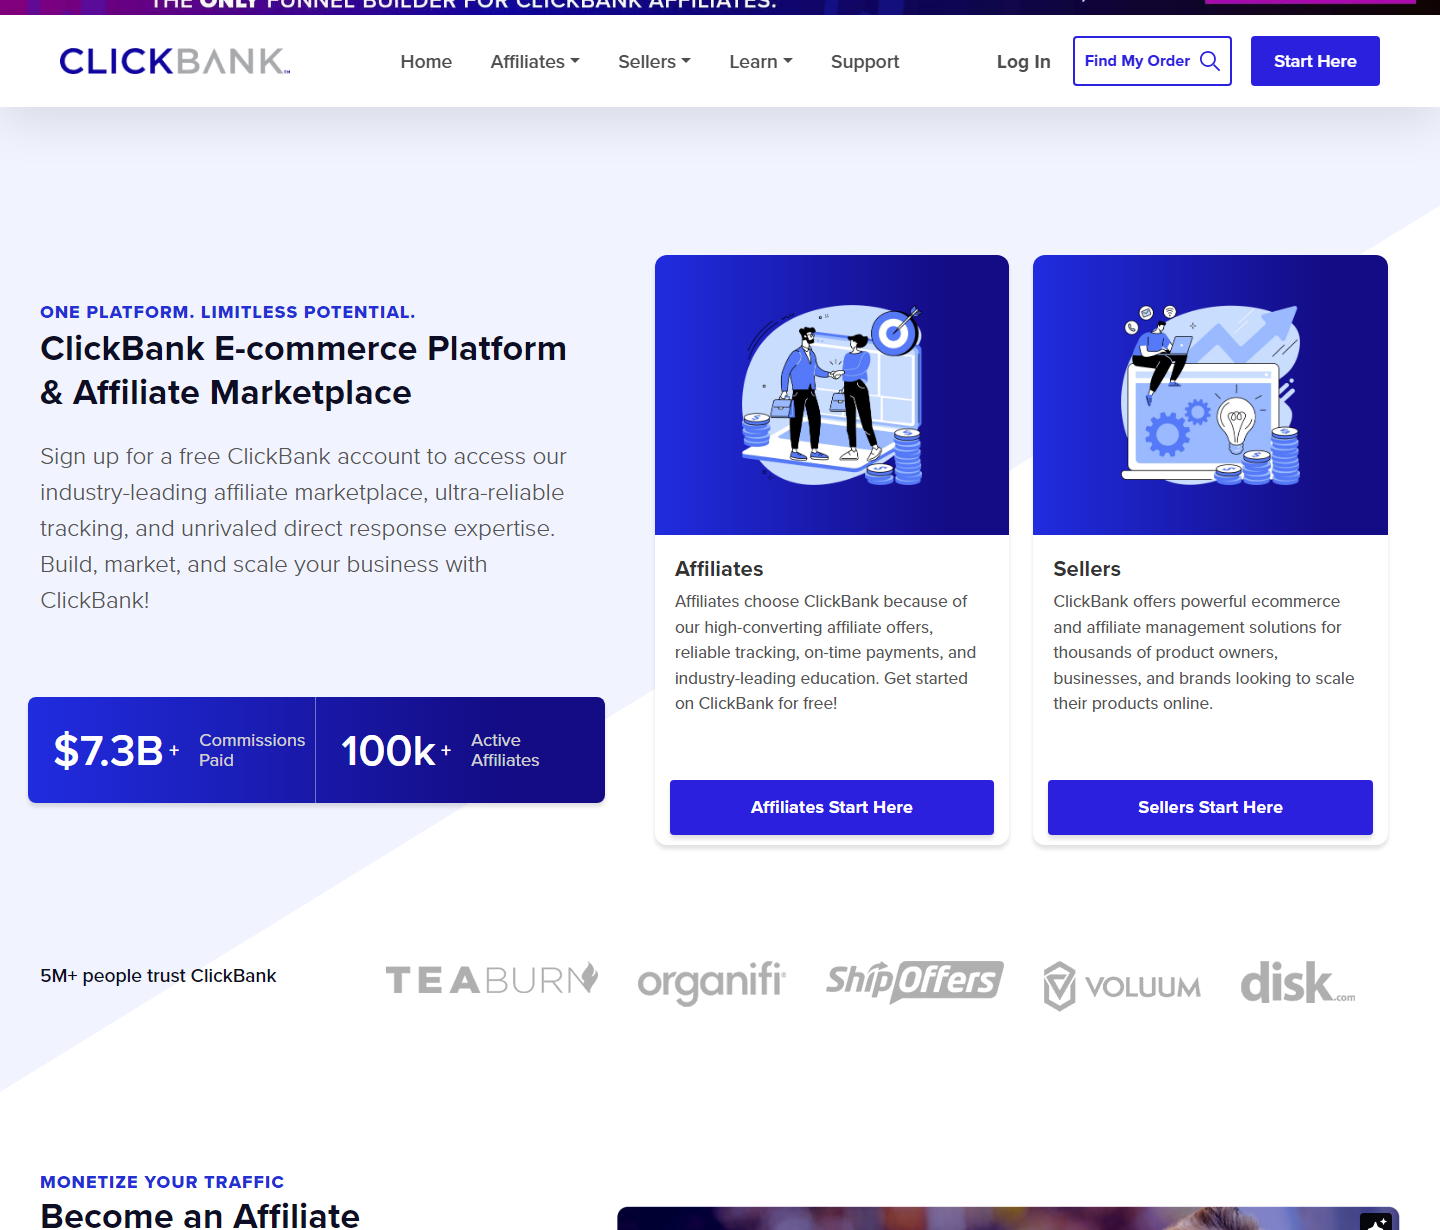Image resolution: width=1440 pixels, height=1230 pixels.
Task: Click the $7.3B Commissions Paid stat
Action: (172, 750)
